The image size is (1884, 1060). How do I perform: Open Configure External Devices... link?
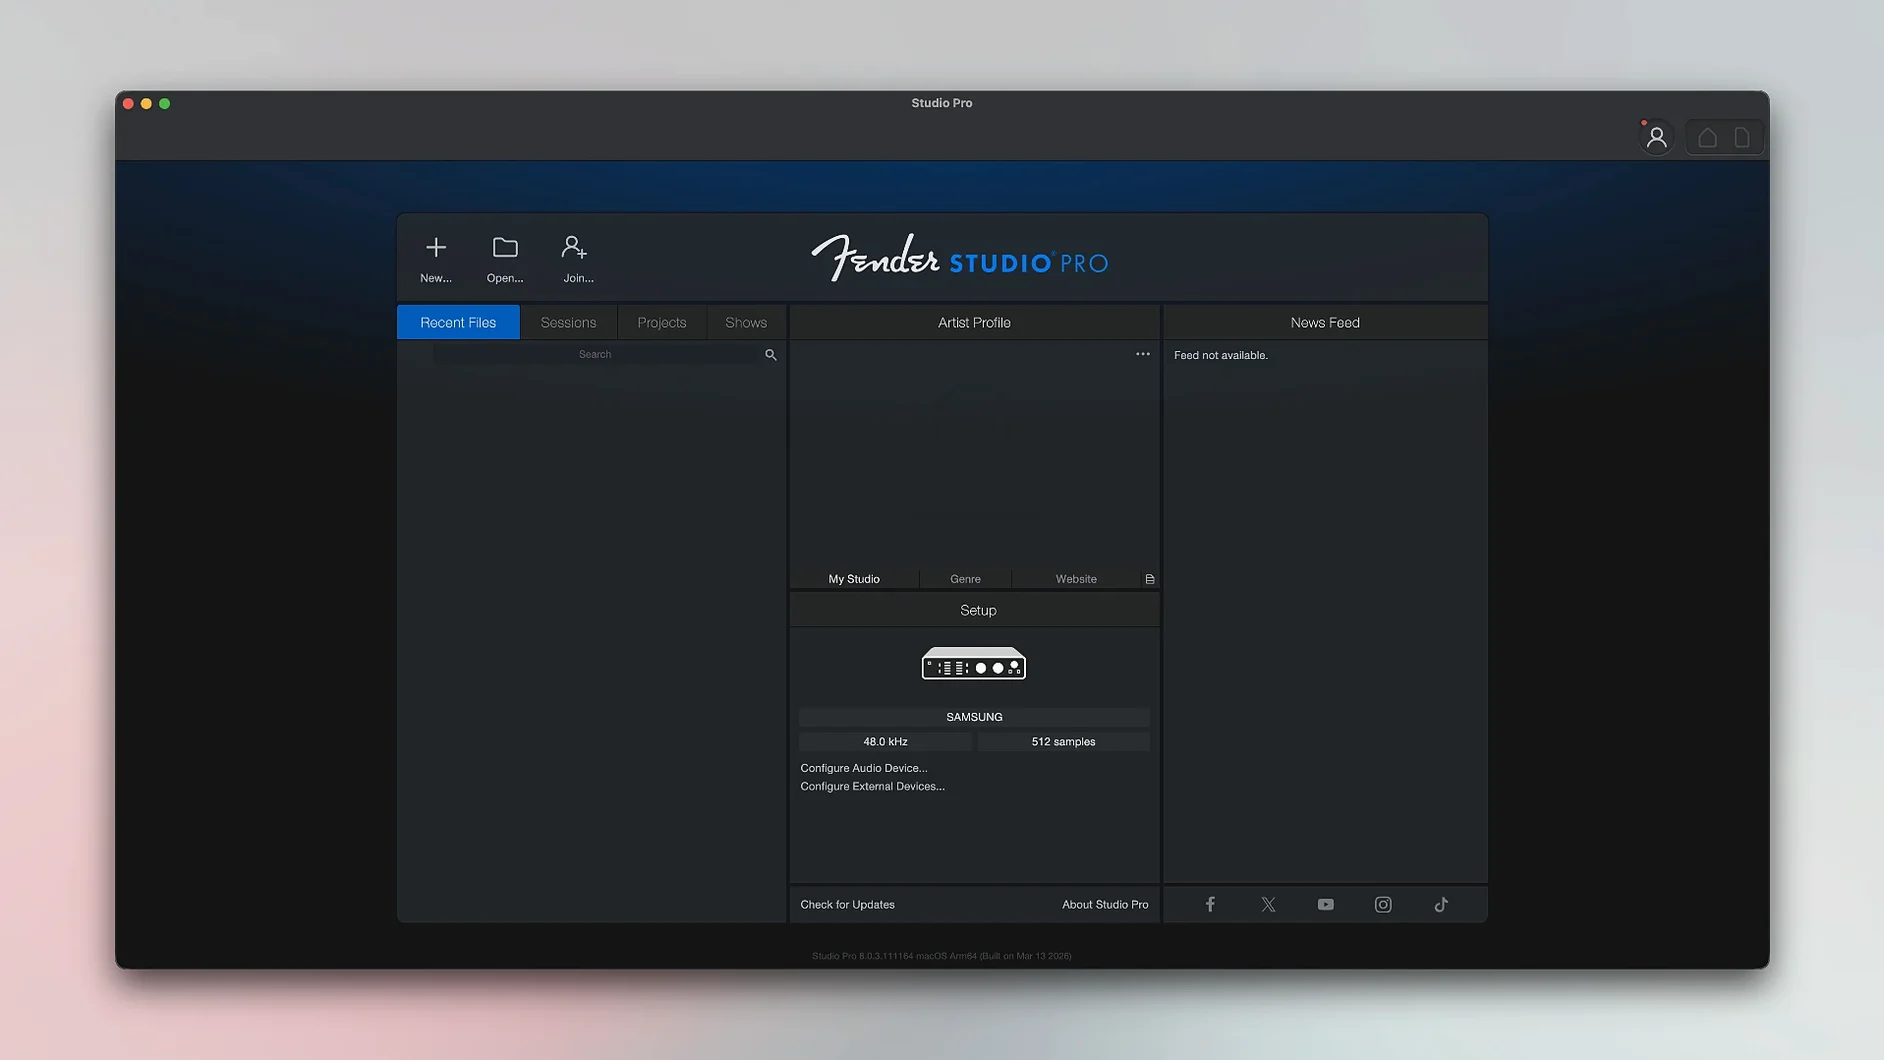point(872,786)
